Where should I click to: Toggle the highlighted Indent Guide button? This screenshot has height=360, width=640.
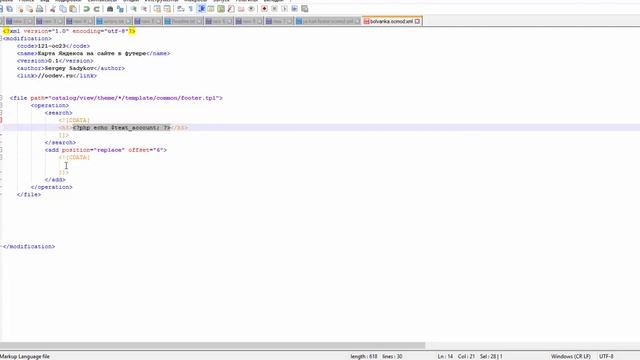[201, 9]
